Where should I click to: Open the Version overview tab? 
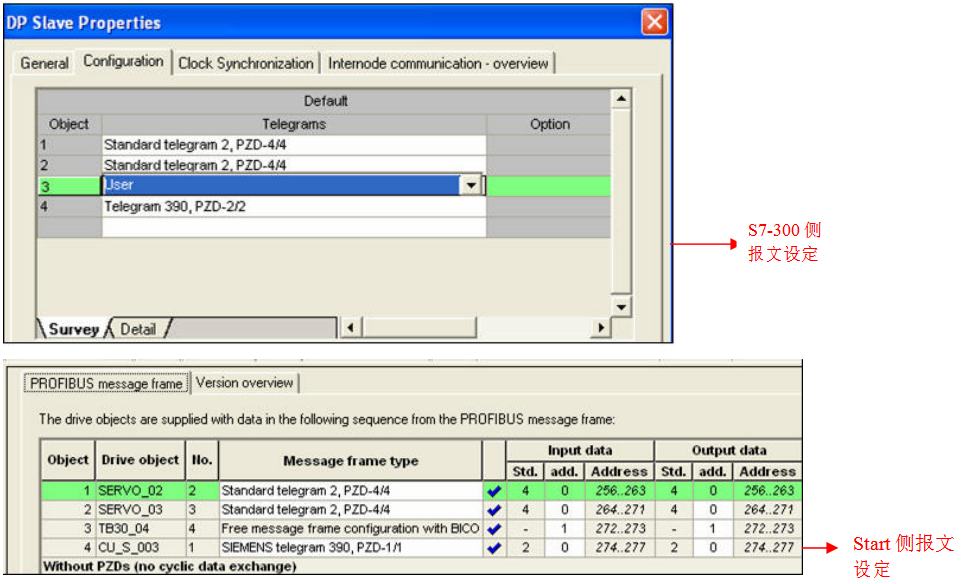(244, 383)
